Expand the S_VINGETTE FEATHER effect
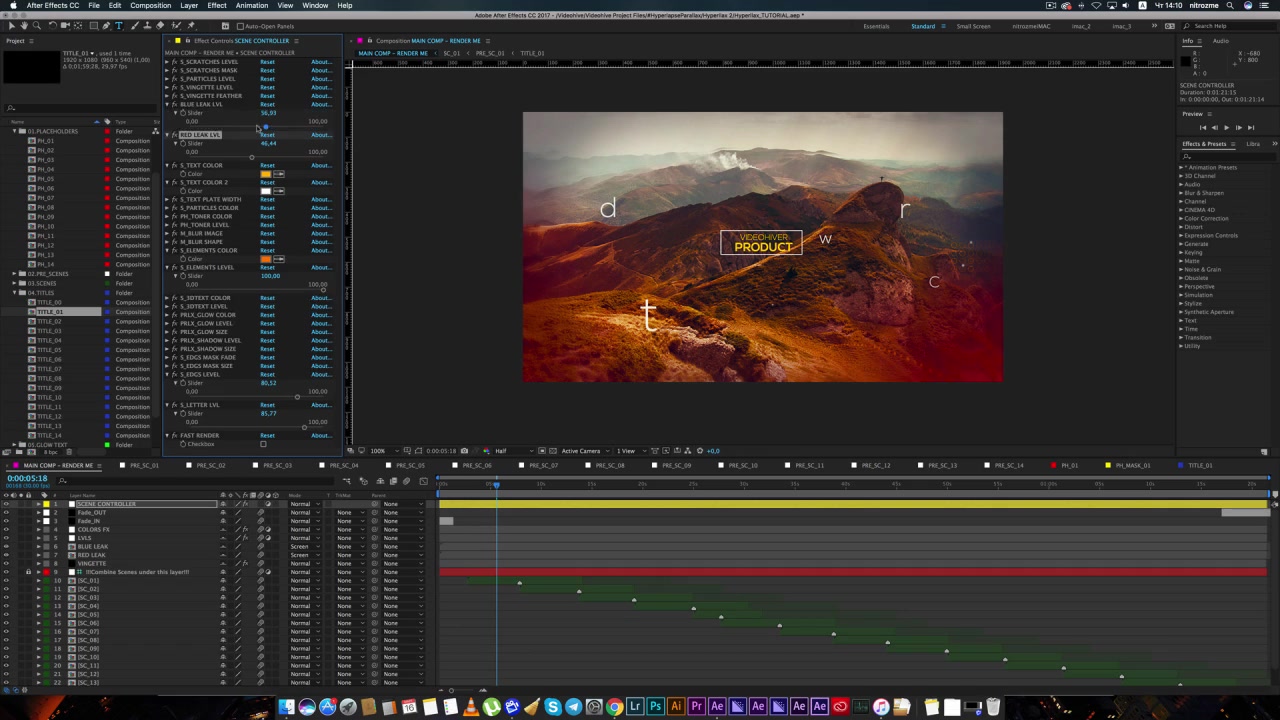1280x720 pixels. tap(167, 96)
